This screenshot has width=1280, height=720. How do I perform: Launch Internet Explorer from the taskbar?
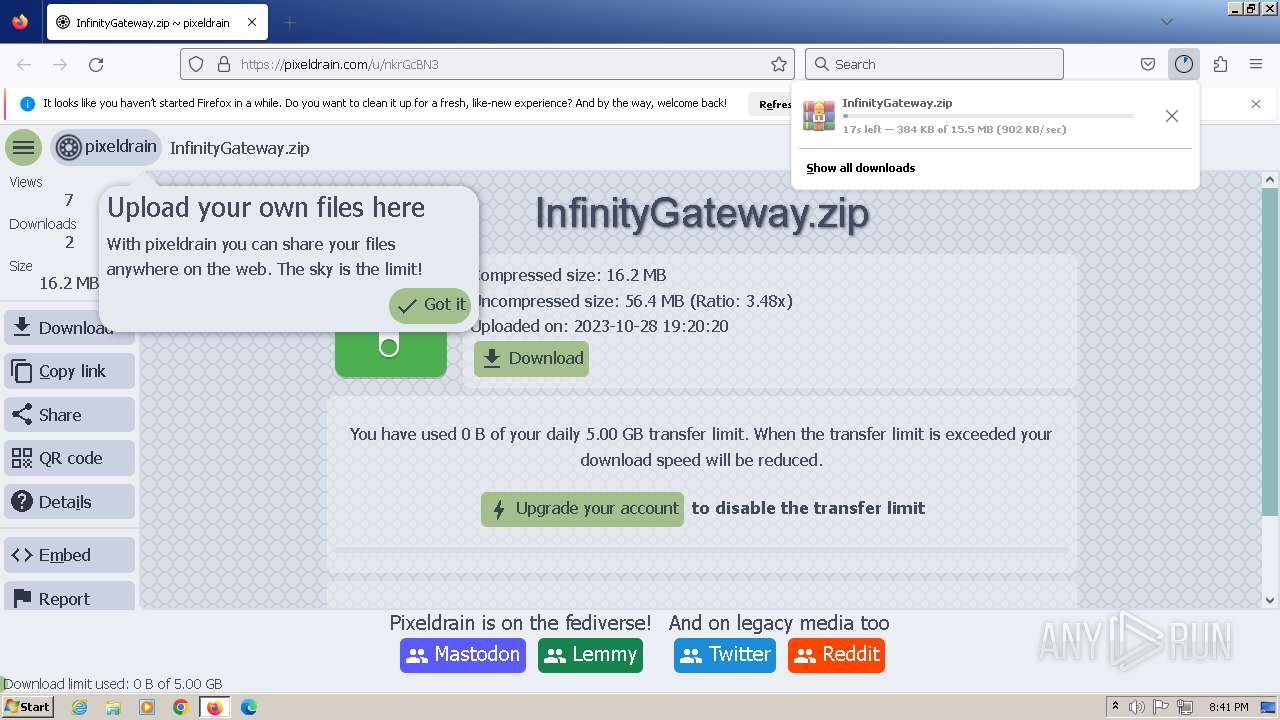tap(79, 707)
